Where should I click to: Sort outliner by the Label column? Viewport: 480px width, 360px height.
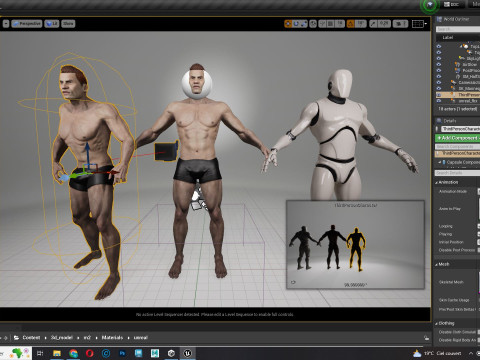(x=448, y=37)
